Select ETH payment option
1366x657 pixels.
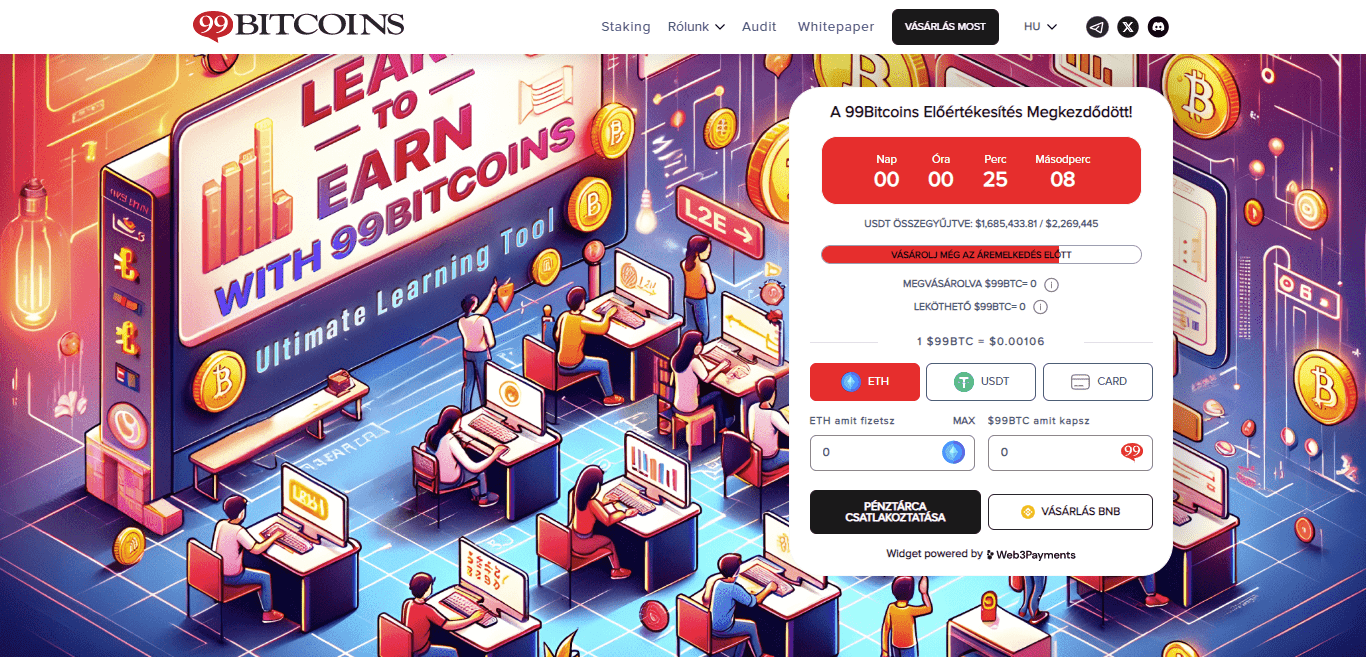pos(864,381)
